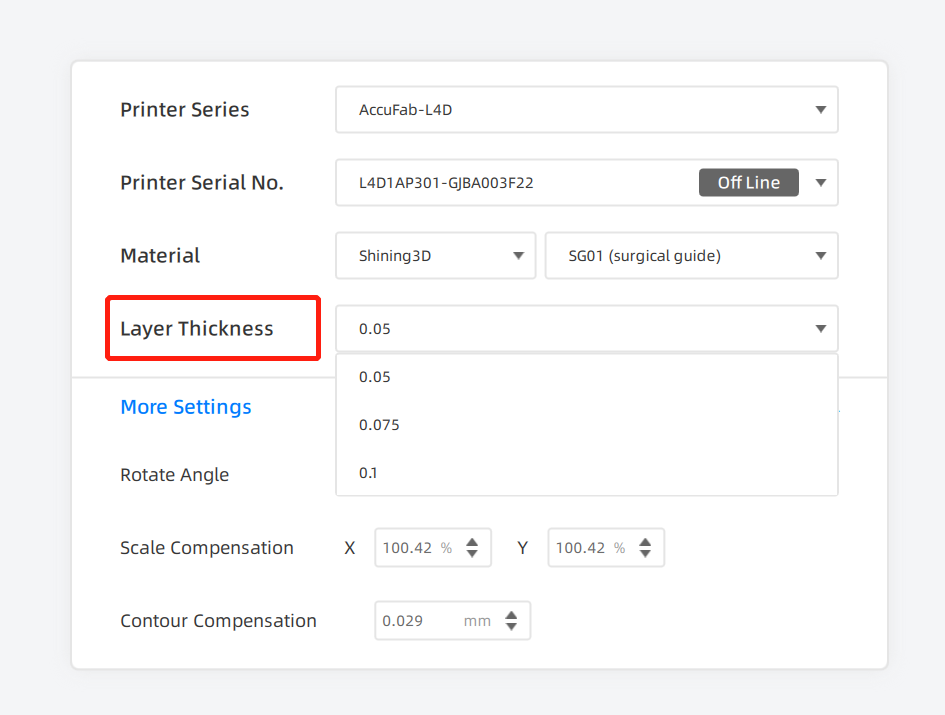Increase Contour Compensation with up arrow

[x=511, y=615]
